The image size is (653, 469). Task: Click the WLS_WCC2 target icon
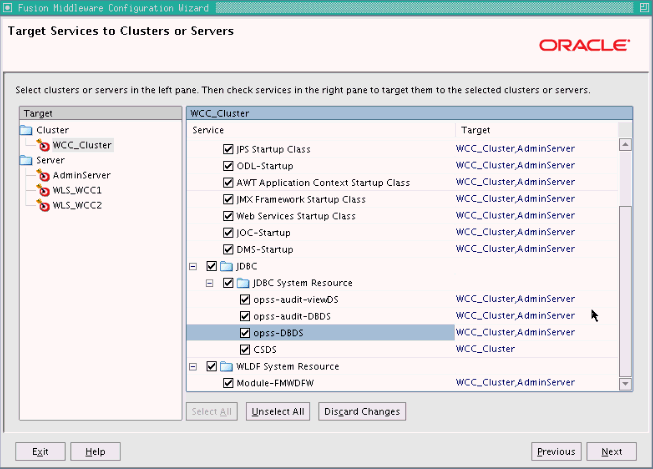pos(43,205)
